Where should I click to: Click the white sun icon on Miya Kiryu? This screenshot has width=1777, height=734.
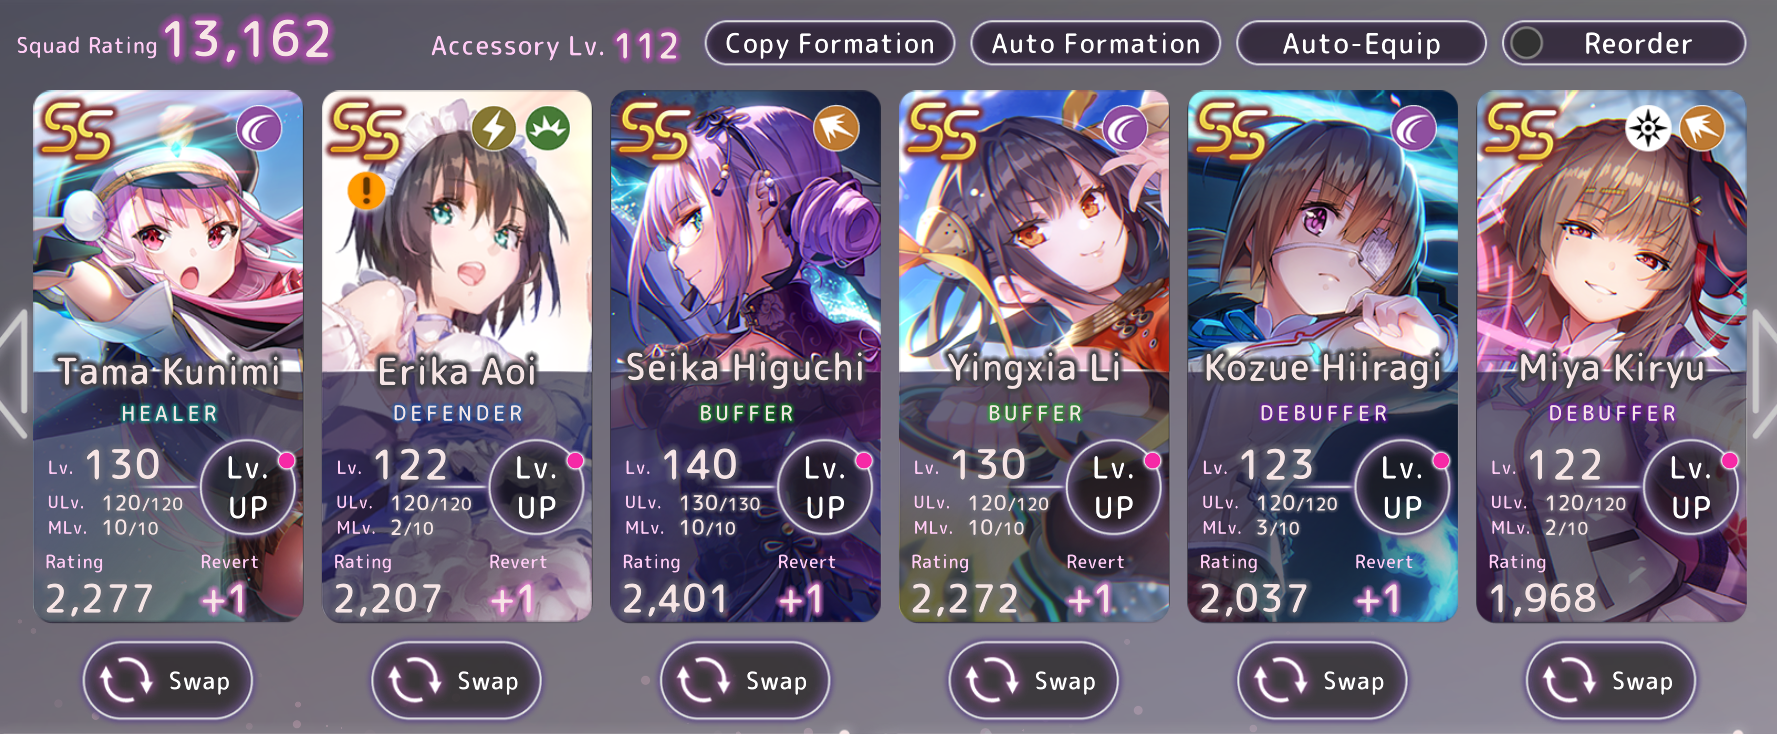pyautogui.click(x=1648, y=129)
